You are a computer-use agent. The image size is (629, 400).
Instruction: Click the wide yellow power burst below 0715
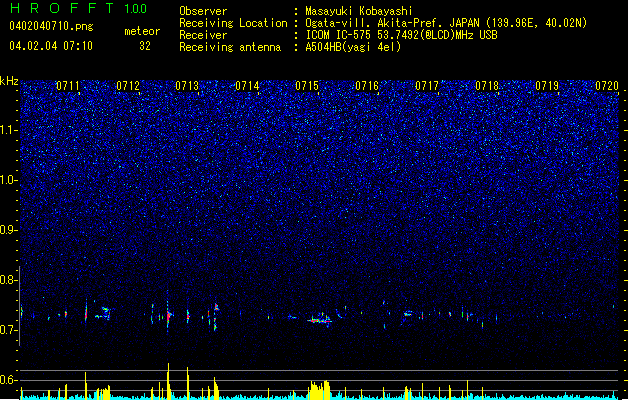point(319,390)
